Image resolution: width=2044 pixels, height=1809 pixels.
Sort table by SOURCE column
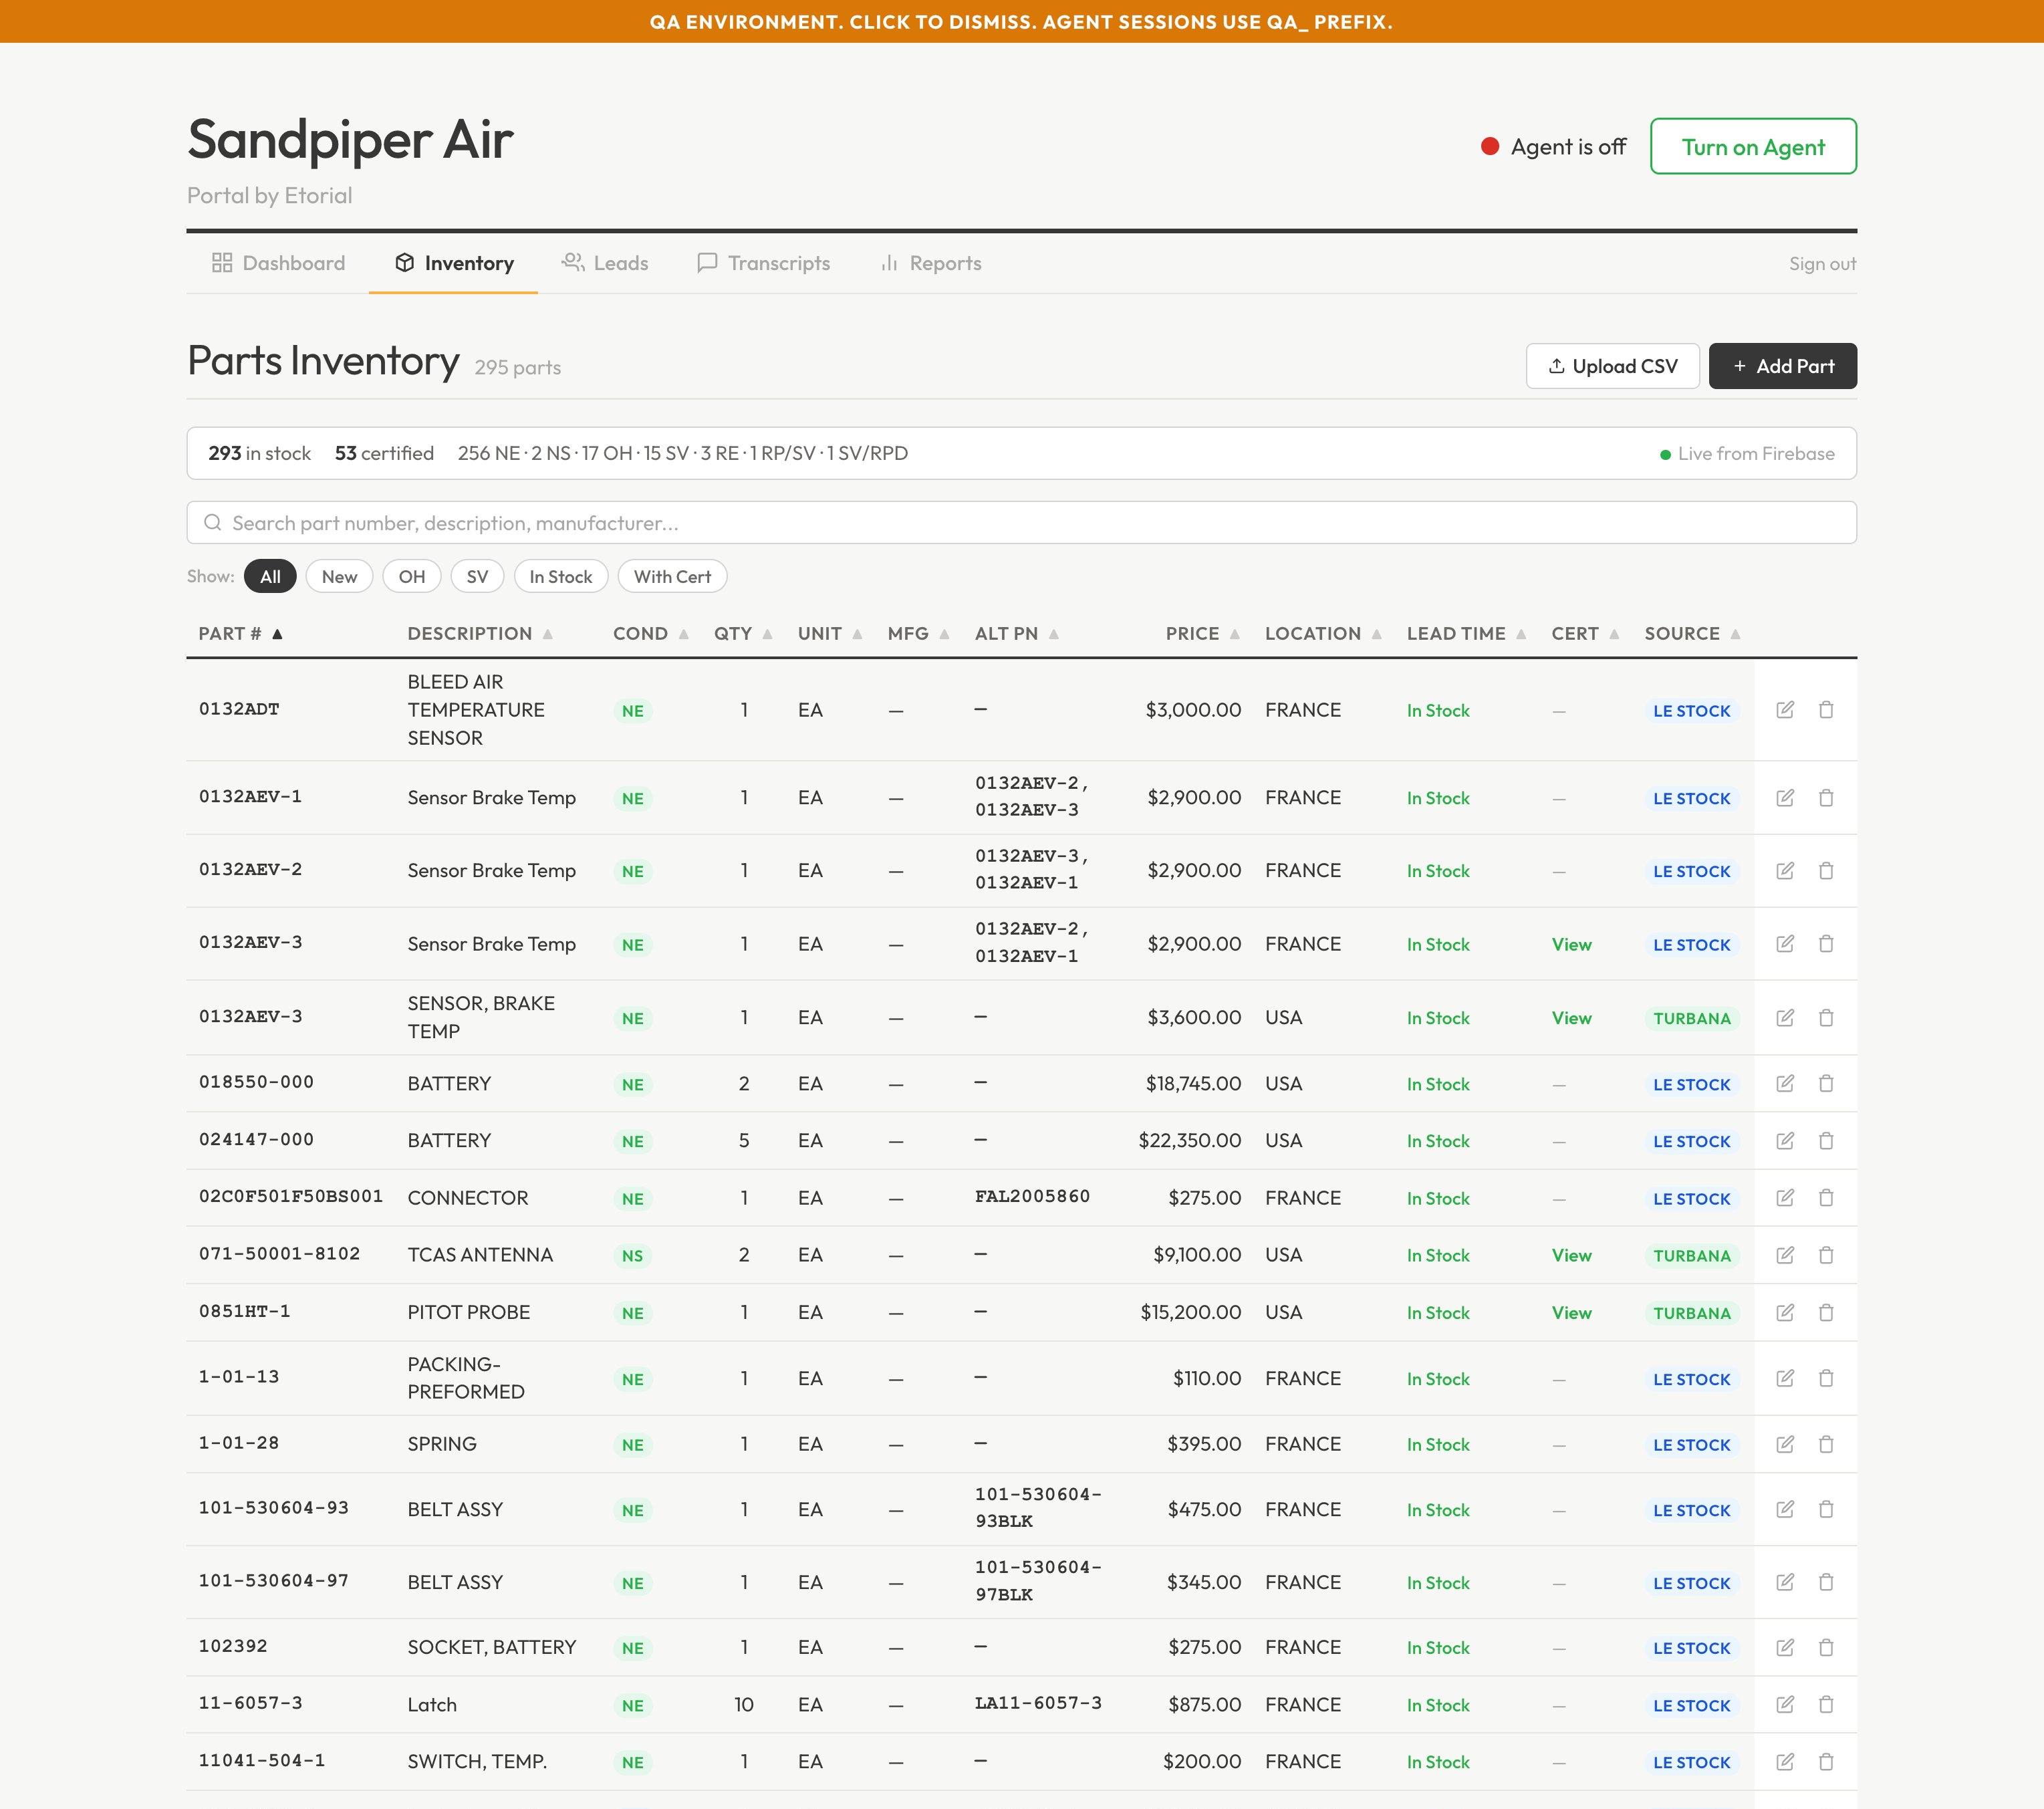pyautogui.click(x=1692, y=634)
